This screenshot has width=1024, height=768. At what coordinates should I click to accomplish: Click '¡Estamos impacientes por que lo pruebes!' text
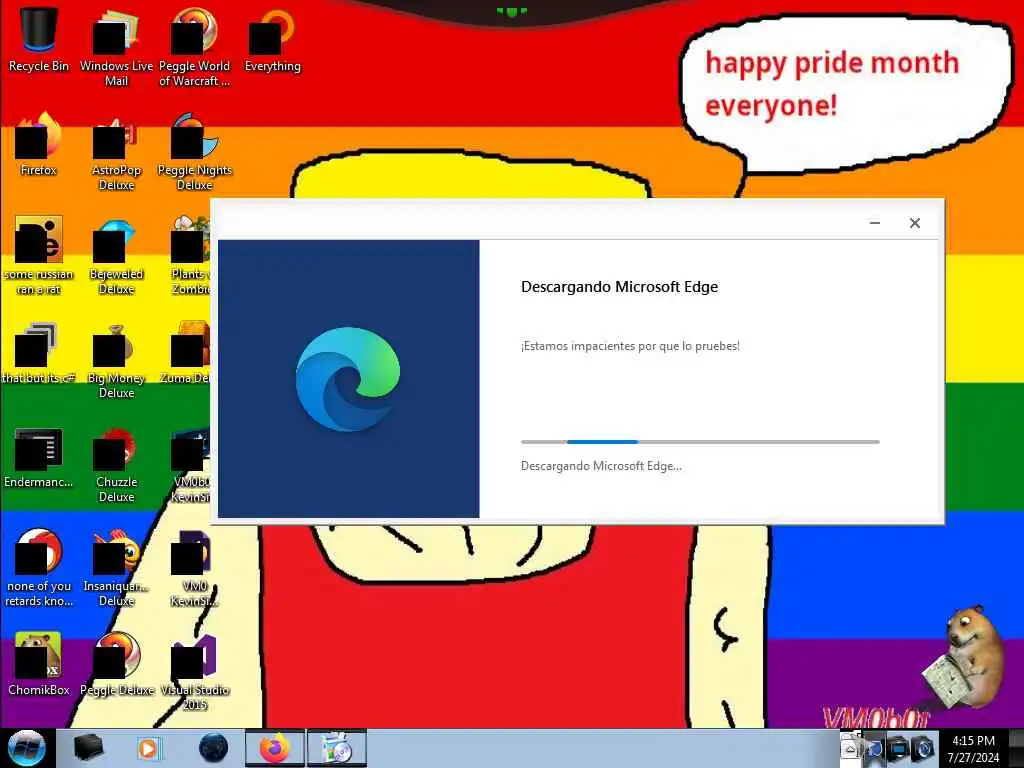point(630,346)
